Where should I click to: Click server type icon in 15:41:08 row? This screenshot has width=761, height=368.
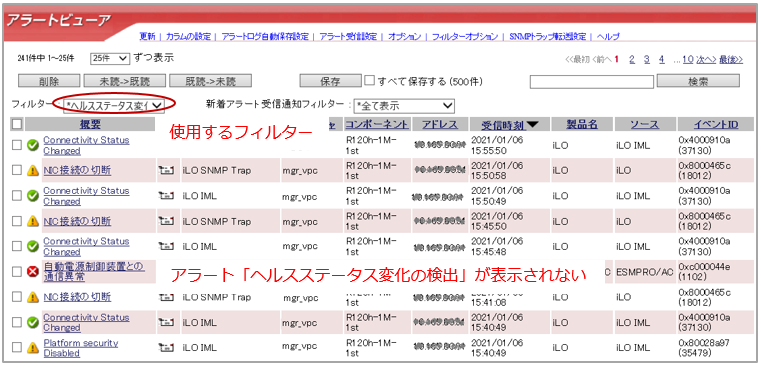[166, 297]
